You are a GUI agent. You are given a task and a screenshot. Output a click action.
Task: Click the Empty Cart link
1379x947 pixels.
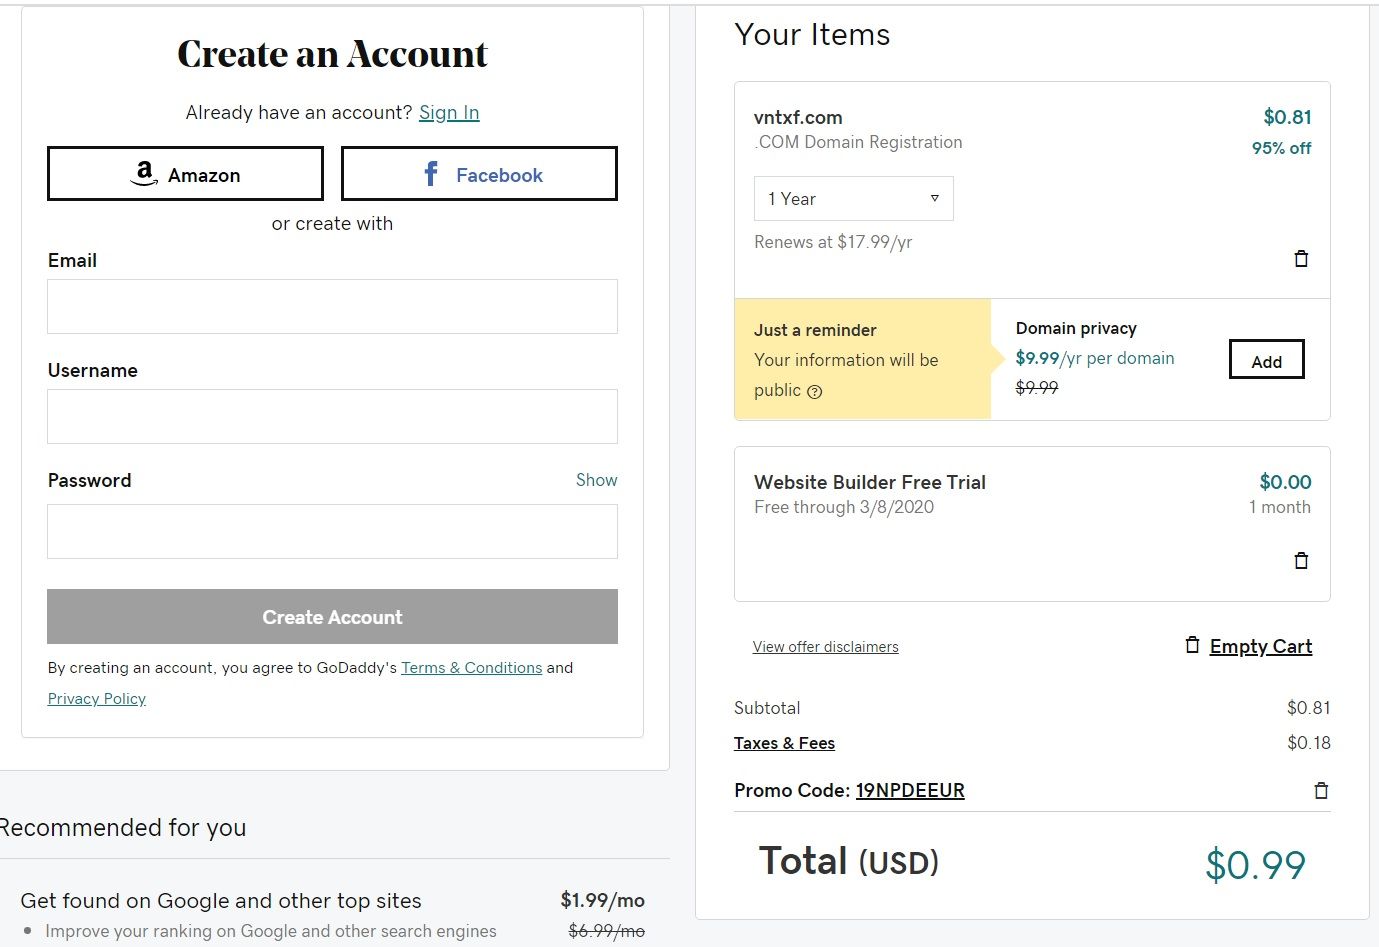click(1260, 647)
